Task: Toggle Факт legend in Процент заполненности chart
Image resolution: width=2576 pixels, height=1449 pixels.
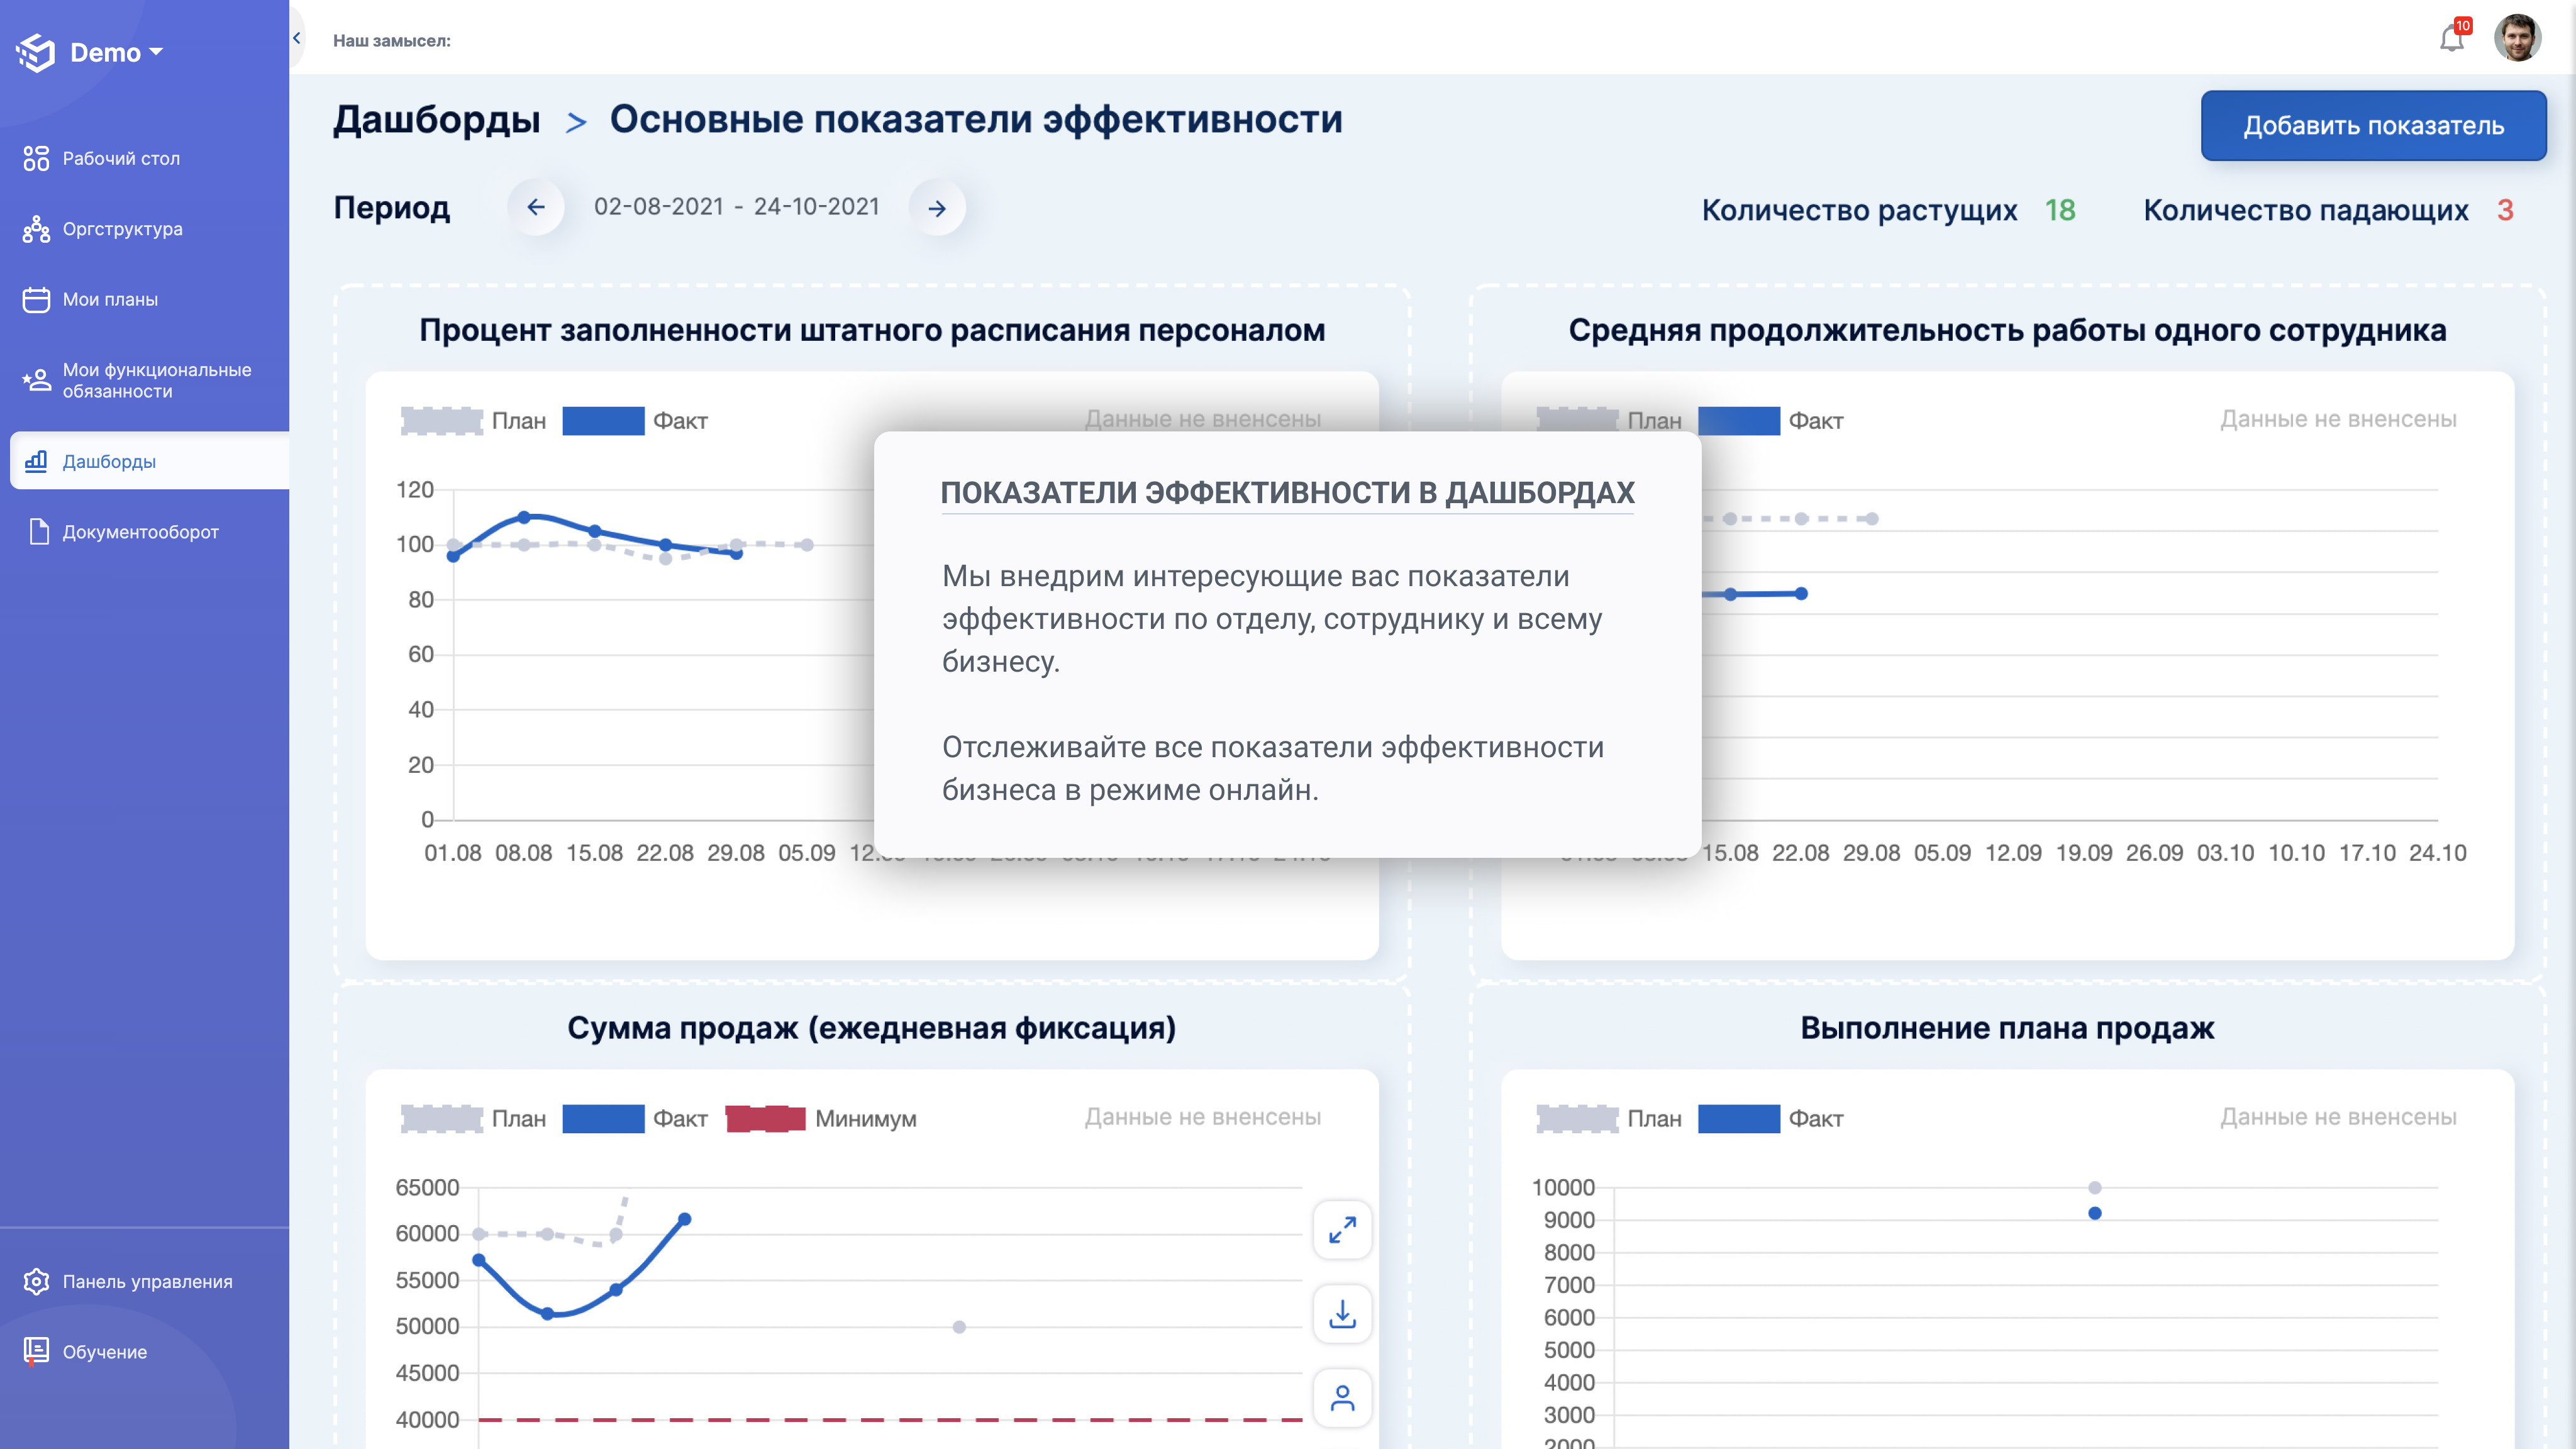Action: click(x=635, y=421)
